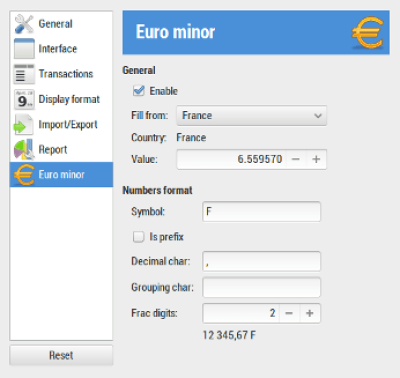Viewport: 400px width, 378px height.
Task: Open the General wrench-and-screwdriver icon
Action: click(24, 24)
